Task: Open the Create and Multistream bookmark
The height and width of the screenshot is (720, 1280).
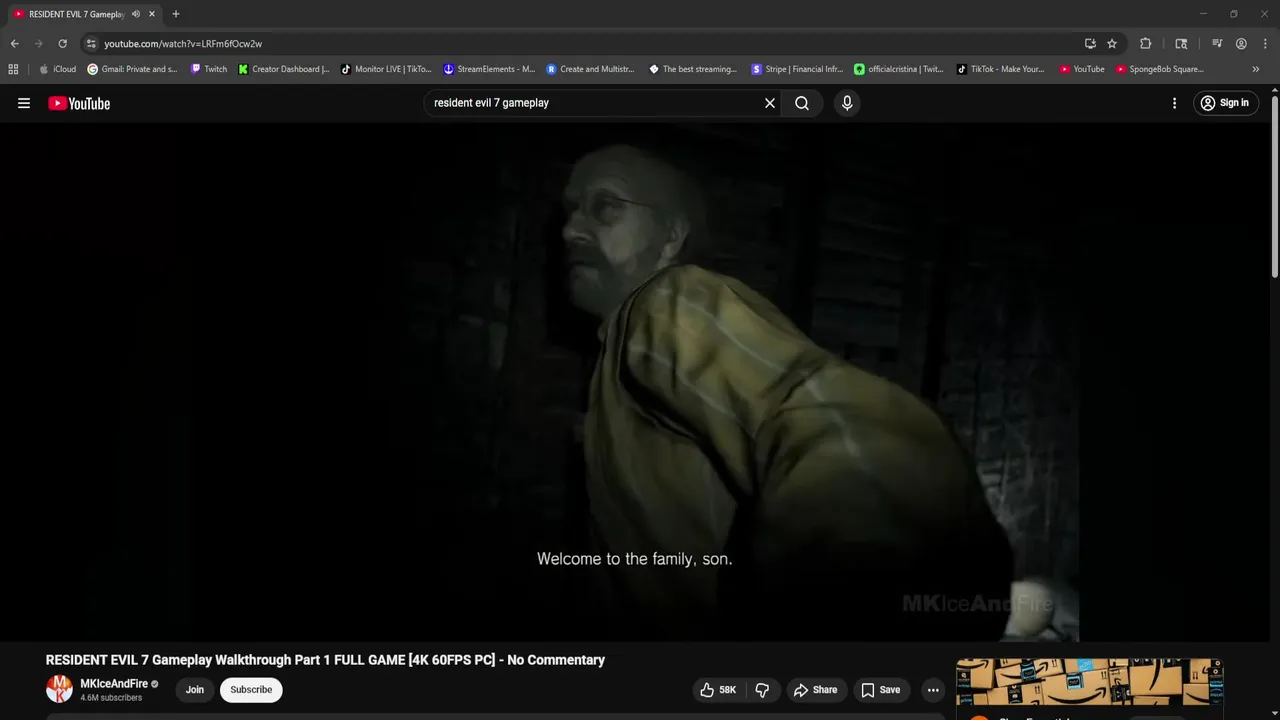Action: tap(591, 69)
